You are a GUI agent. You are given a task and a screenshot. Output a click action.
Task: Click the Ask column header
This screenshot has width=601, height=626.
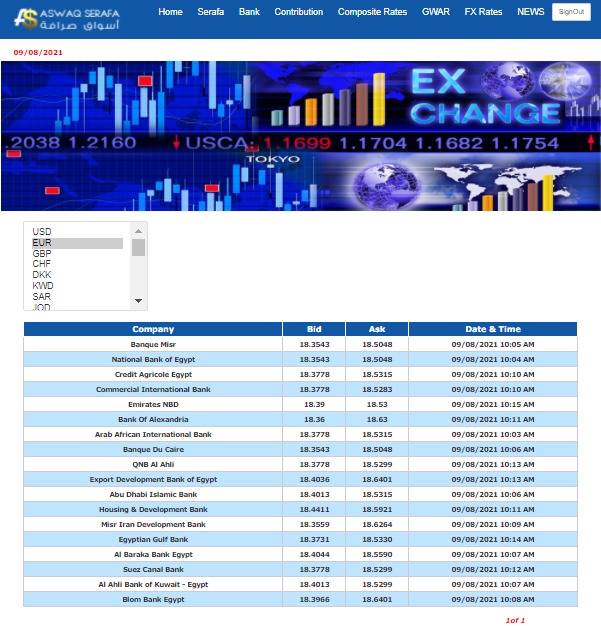(x=377, y=329)
